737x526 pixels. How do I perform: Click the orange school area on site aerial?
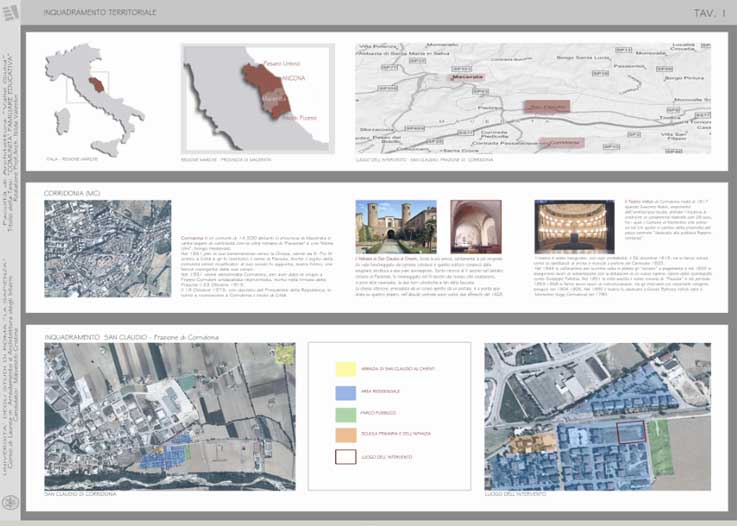tap(533, 443)
